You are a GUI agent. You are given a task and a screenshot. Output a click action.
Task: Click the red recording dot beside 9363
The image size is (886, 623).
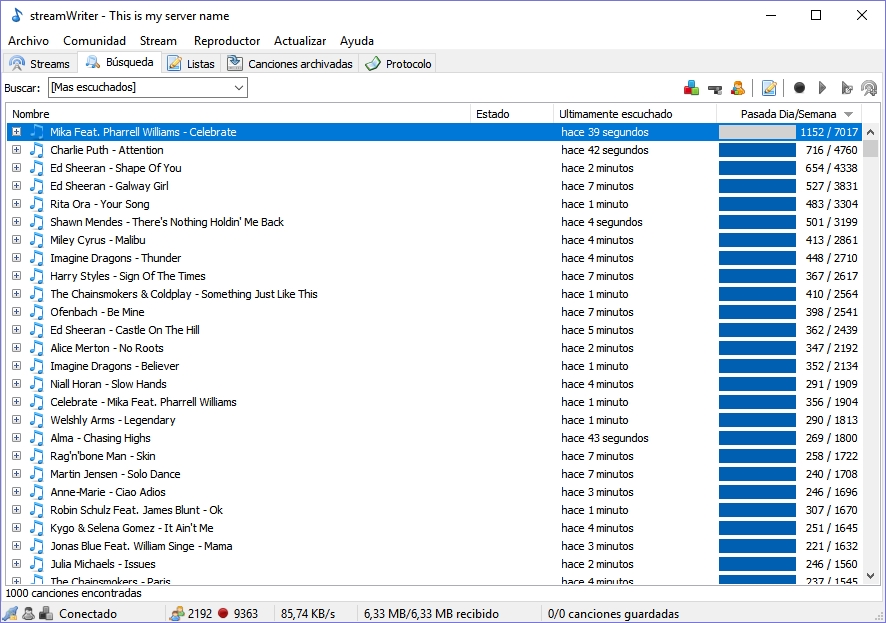(223, 613)
